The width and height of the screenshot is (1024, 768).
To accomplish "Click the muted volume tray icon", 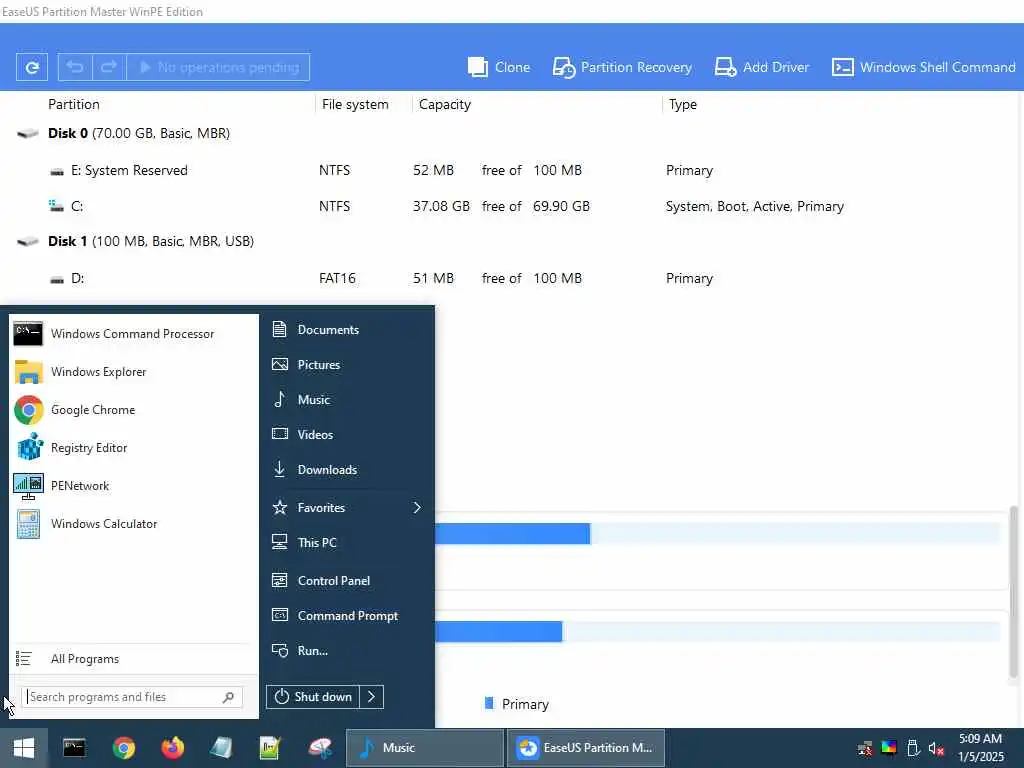I will coord(936,748).
